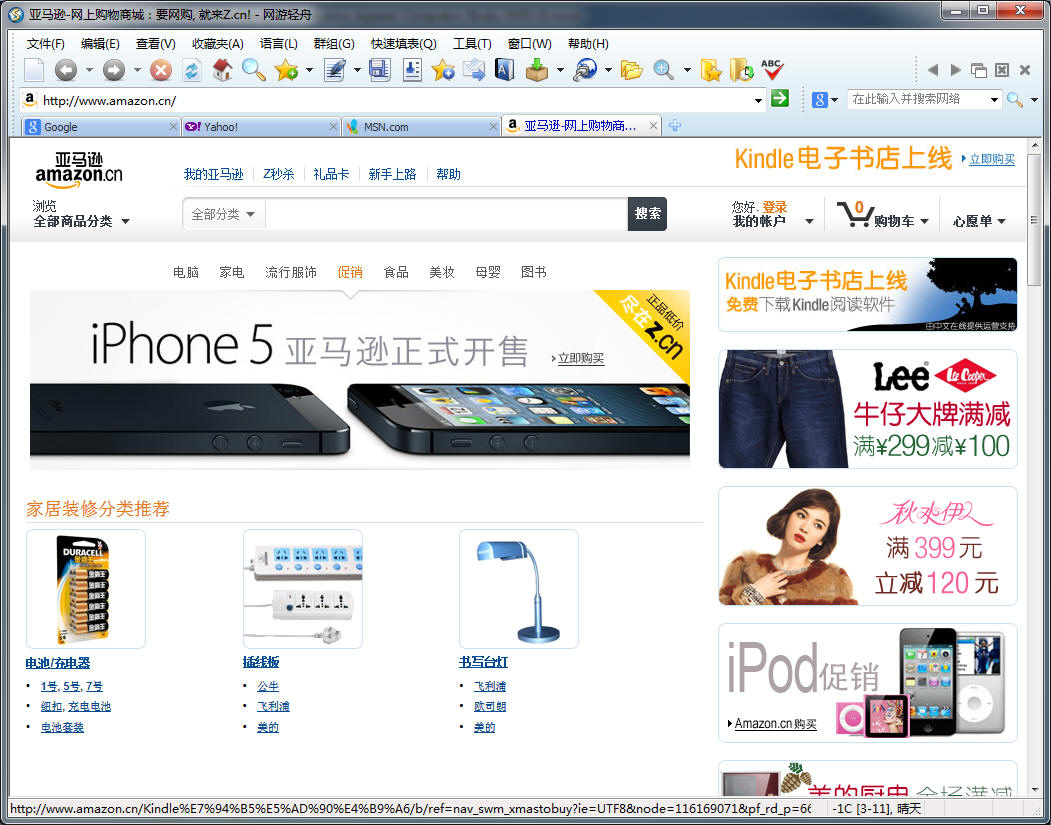Open the 工具(T) menu
Screen dimensions: 1051x825
tap(473, 44)
